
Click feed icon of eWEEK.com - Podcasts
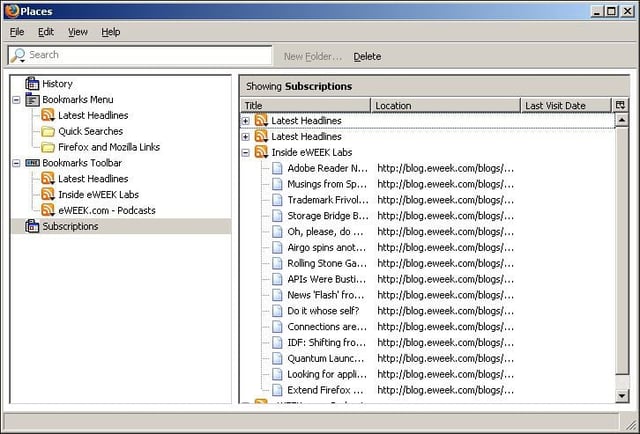click(x=48, y=210)
